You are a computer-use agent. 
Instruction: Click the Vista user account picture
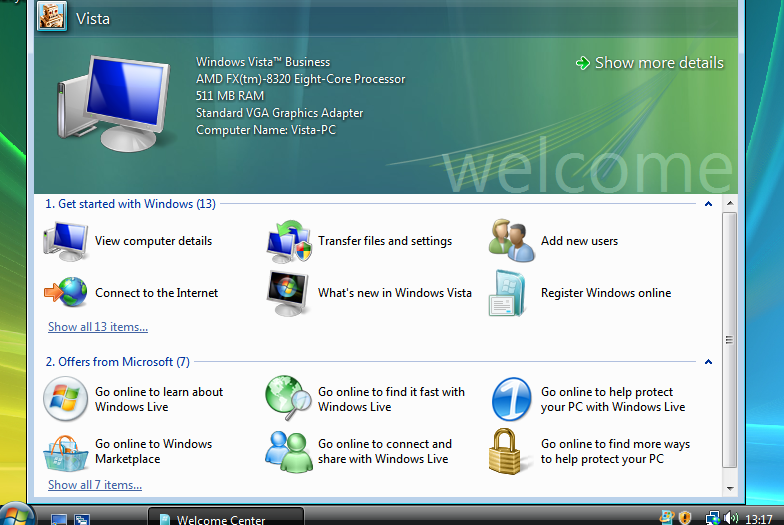coord(52,16)
